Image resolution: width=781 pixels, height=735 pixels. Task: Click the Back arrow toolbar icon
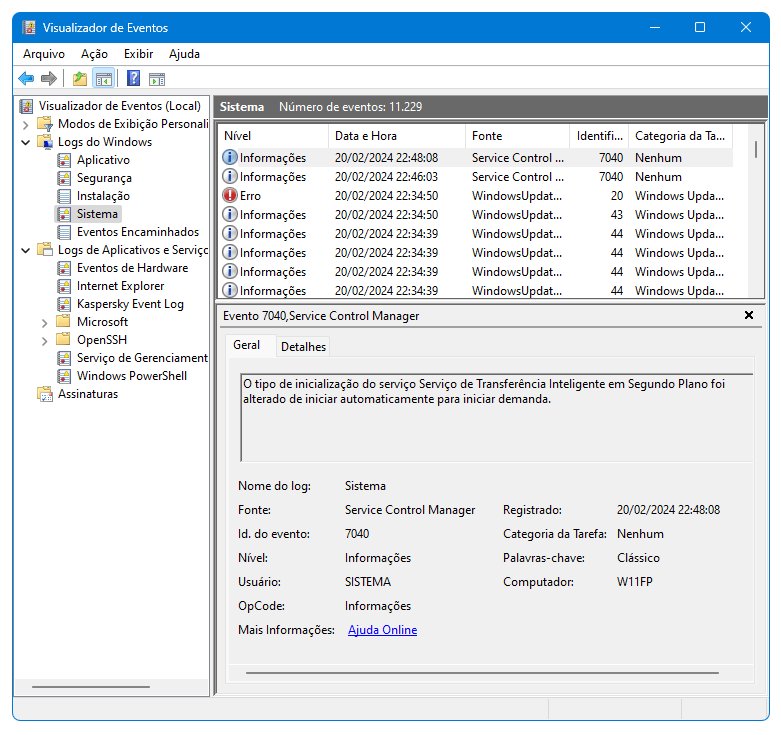tap(26, 79)
